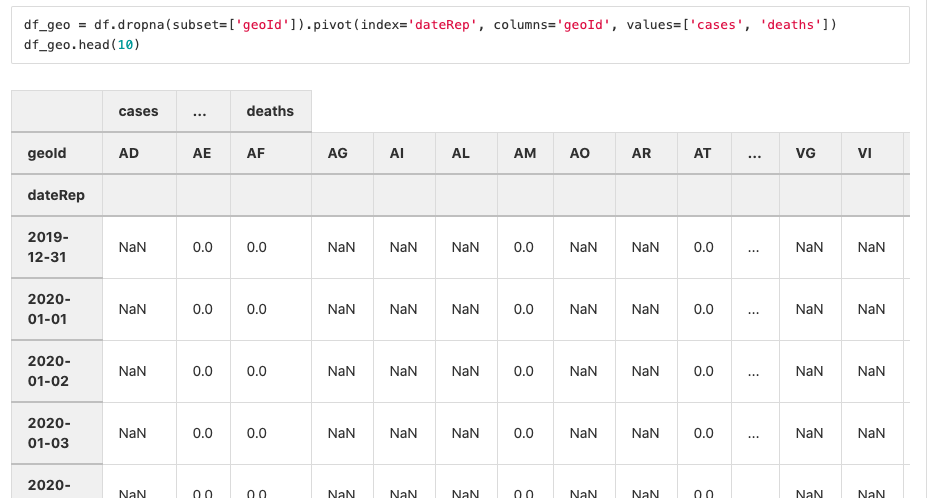Click the AR NaN cell in row 2020-01-03
Image resolution: width=936 pixels, height=498 pixels.
coord(646,434)
